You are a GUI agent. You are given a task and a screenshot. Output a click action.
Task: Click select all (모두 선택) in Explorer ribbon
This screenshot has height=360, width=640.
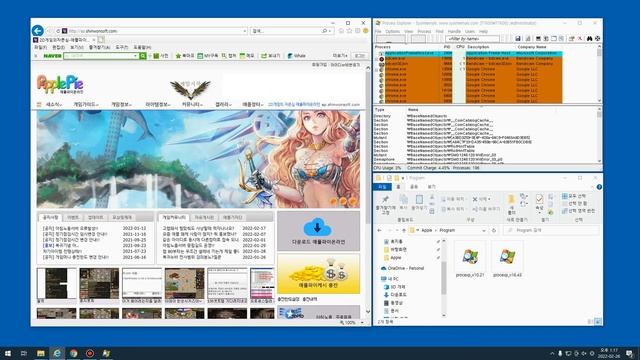click(x=575, y=196)
